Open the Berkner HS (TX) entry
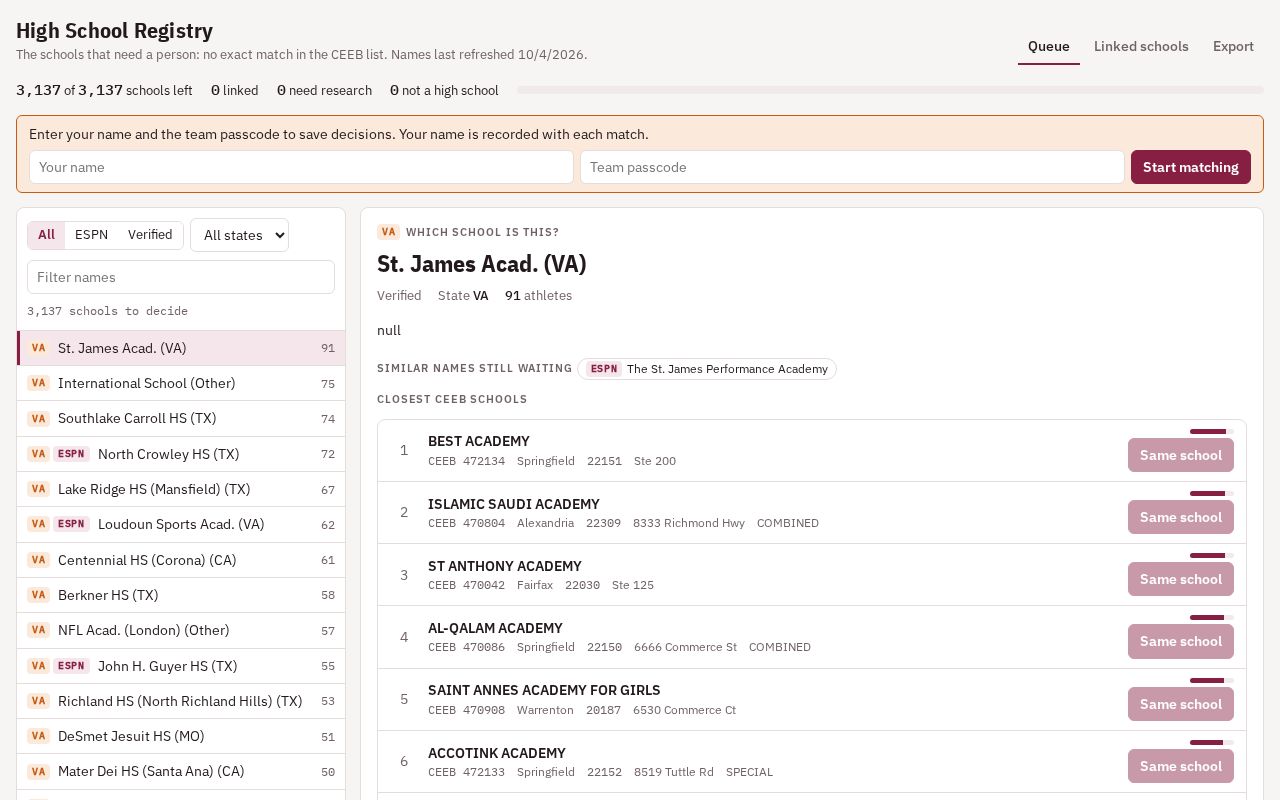The width and height of the screenshot is (1280, 800). point(181,595)
